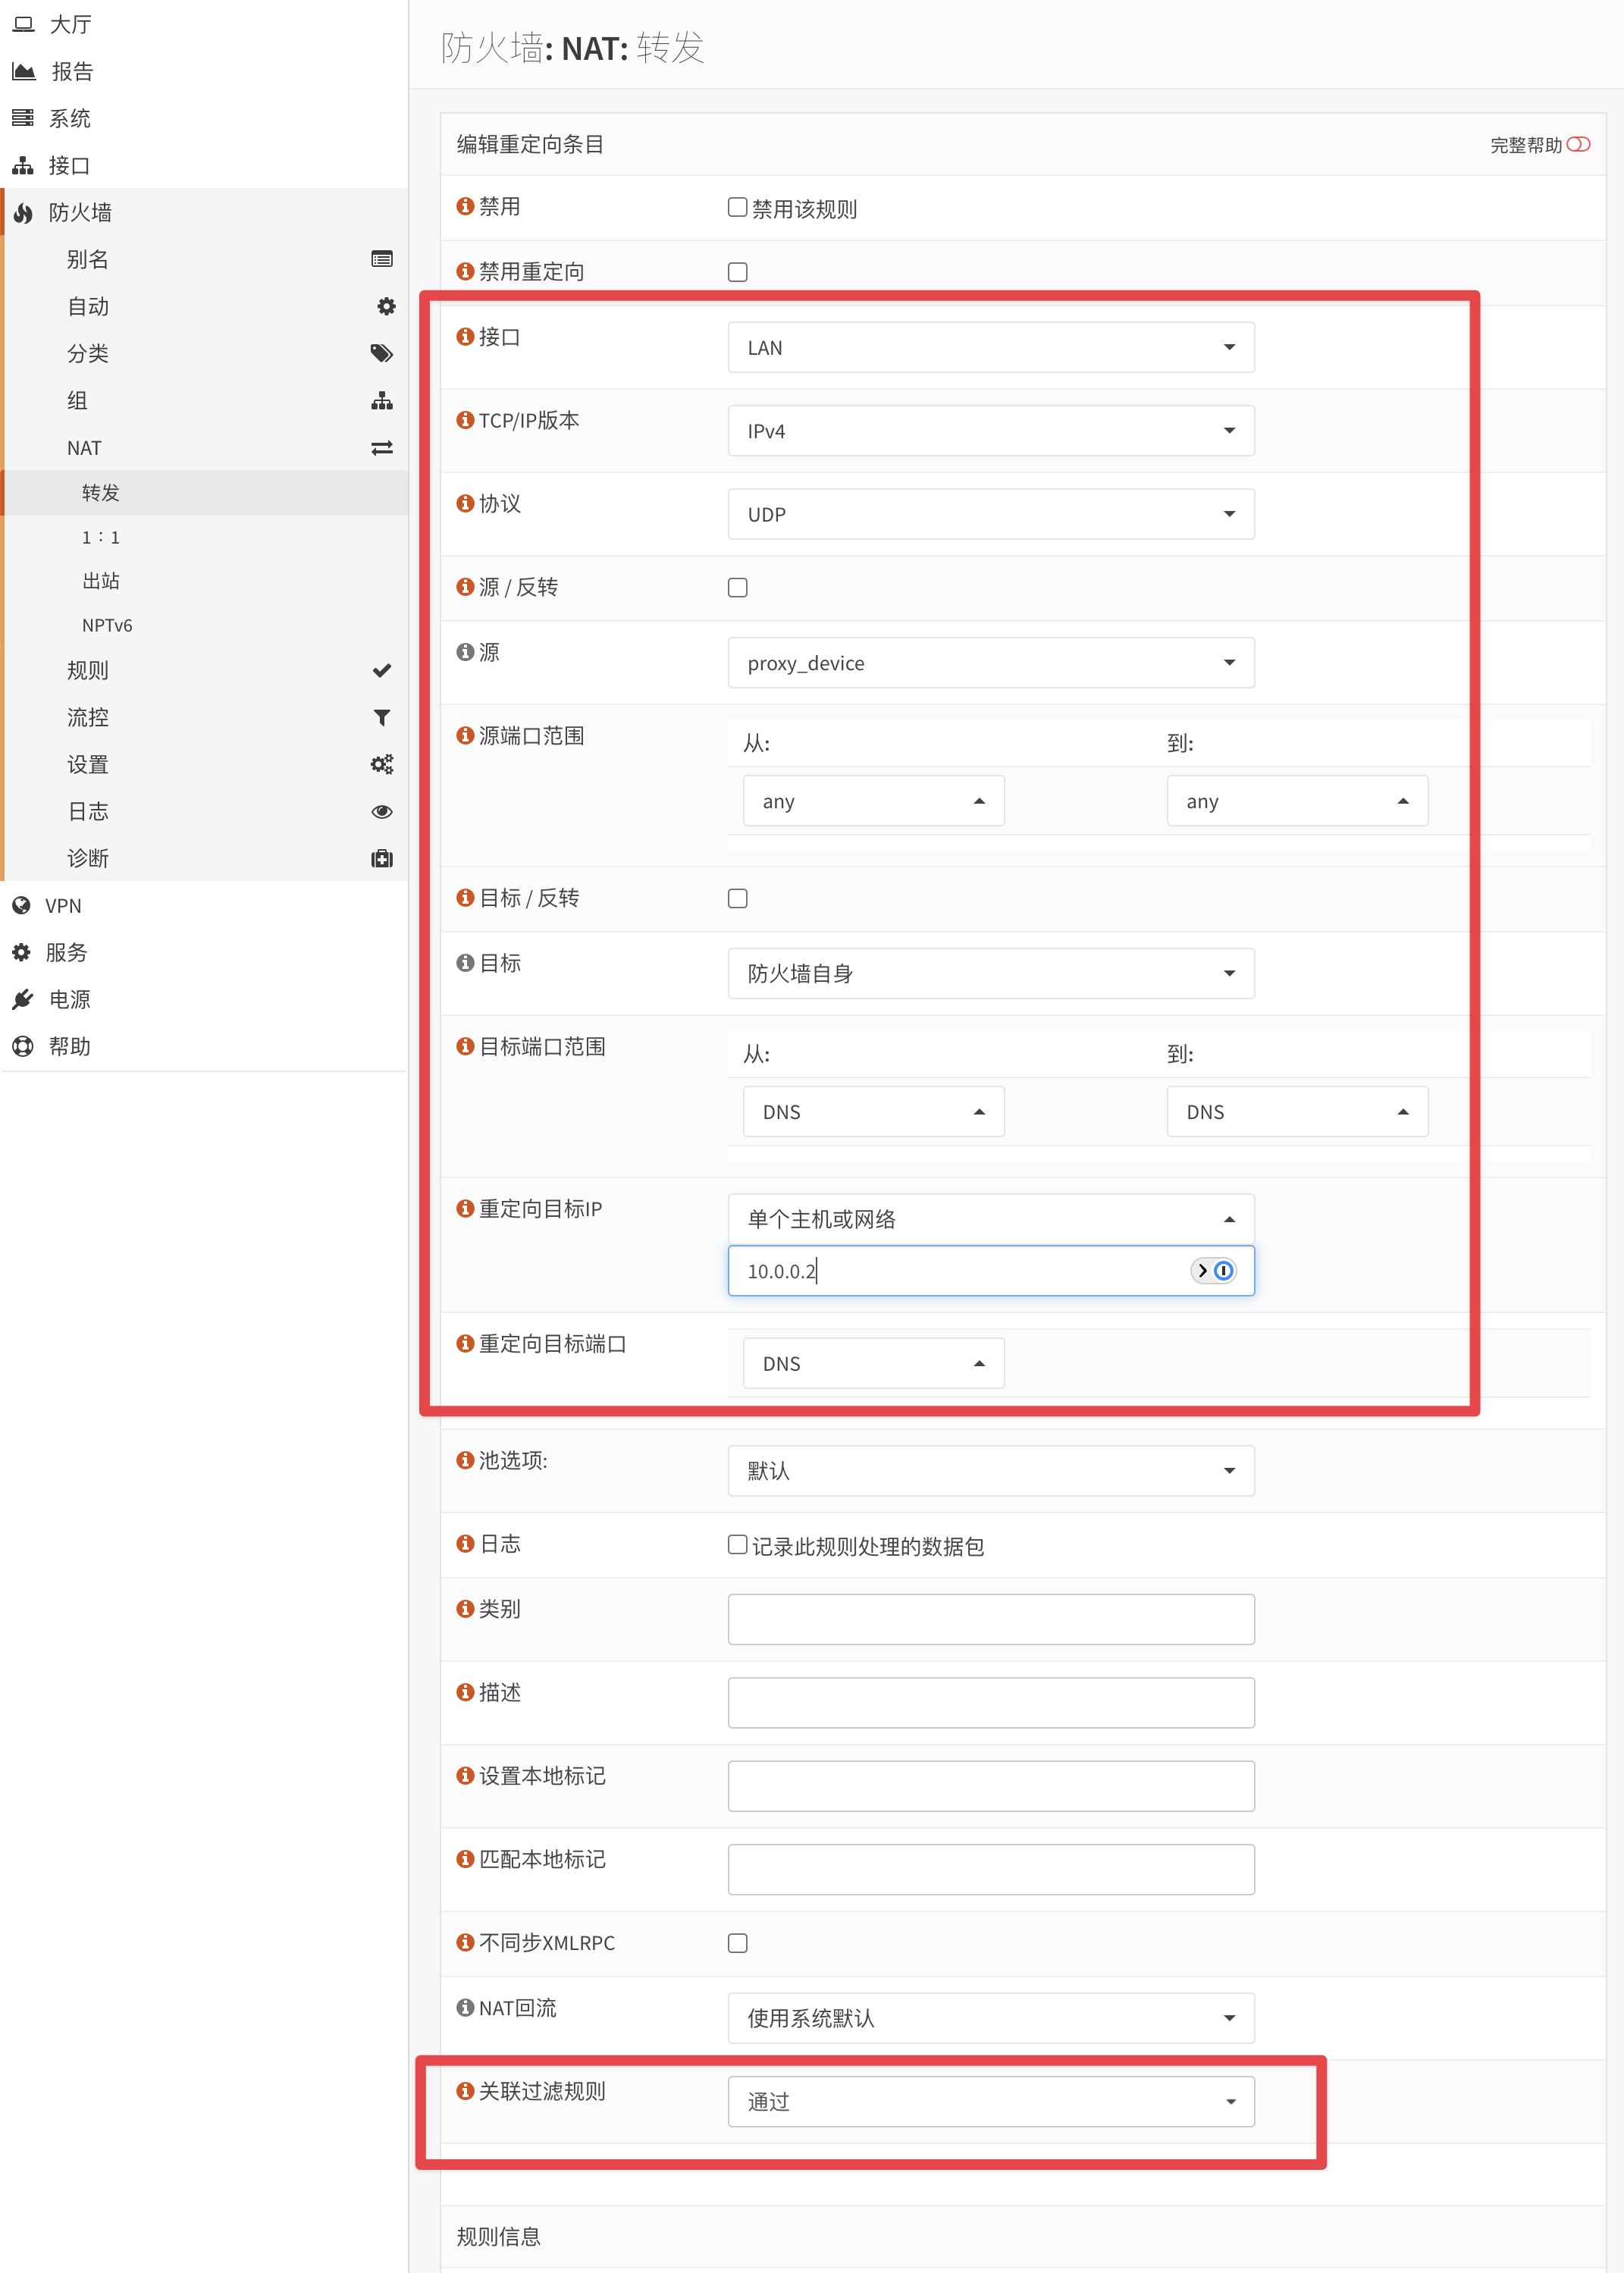Open the 源 proxy_device dropdown

(991, 662)
